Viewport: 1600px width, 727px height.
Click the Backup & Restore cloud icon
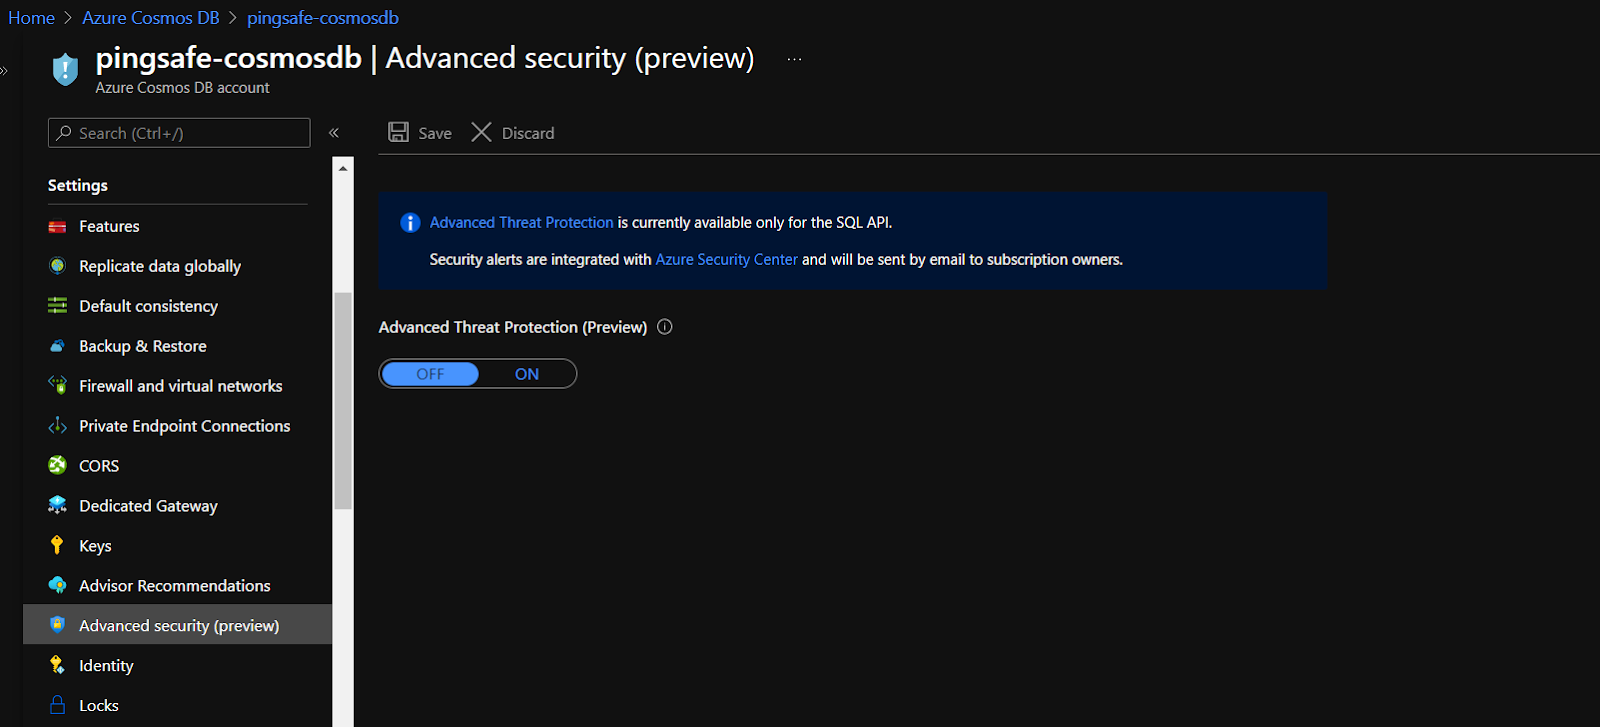pos(57,346)
